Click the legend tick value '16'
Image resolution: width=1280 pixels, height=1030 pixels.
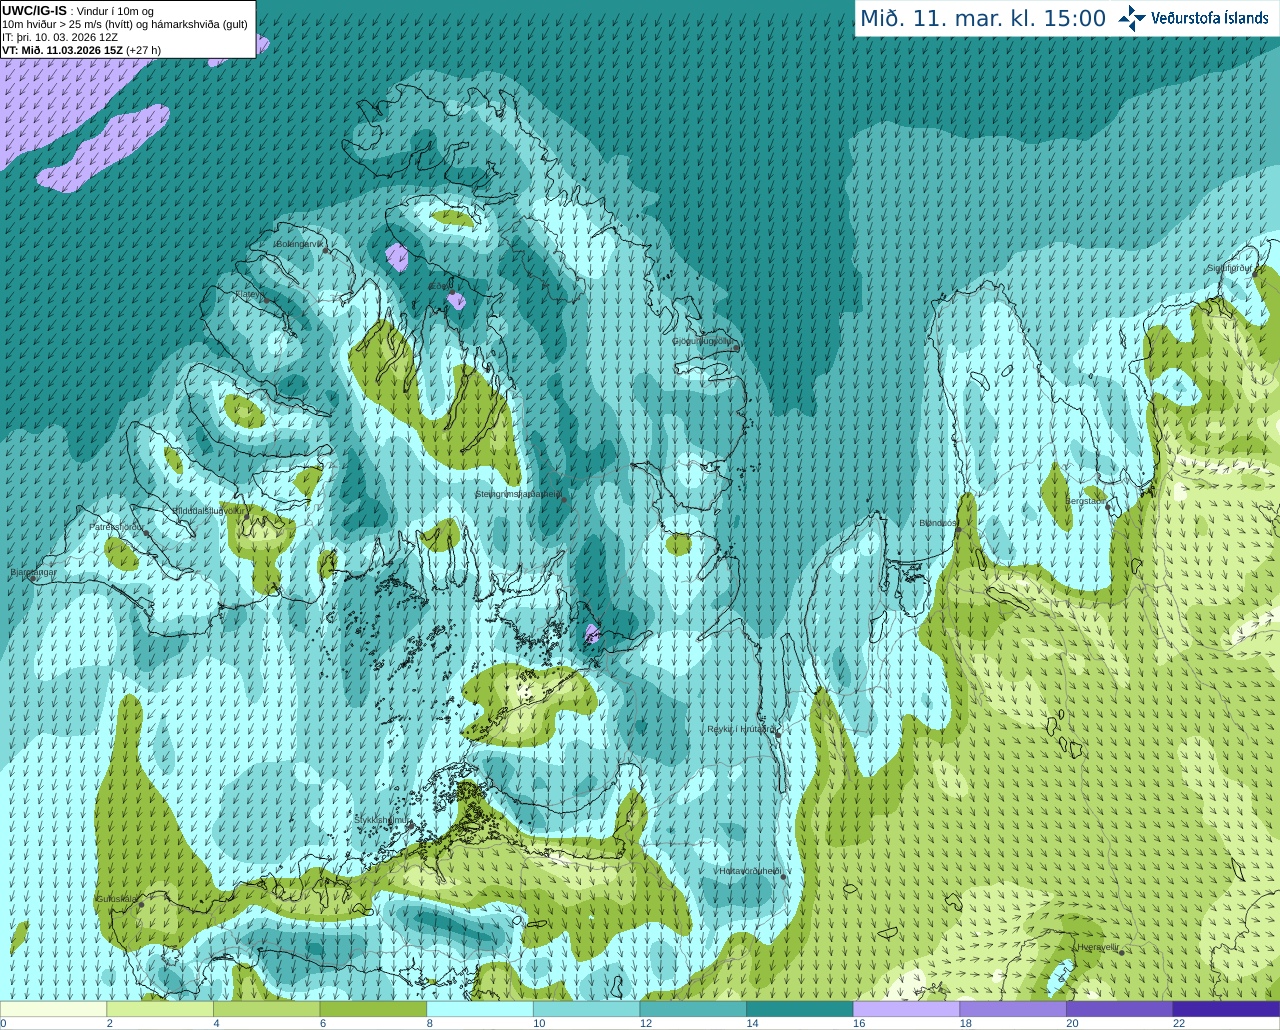tap(859, 1023)
